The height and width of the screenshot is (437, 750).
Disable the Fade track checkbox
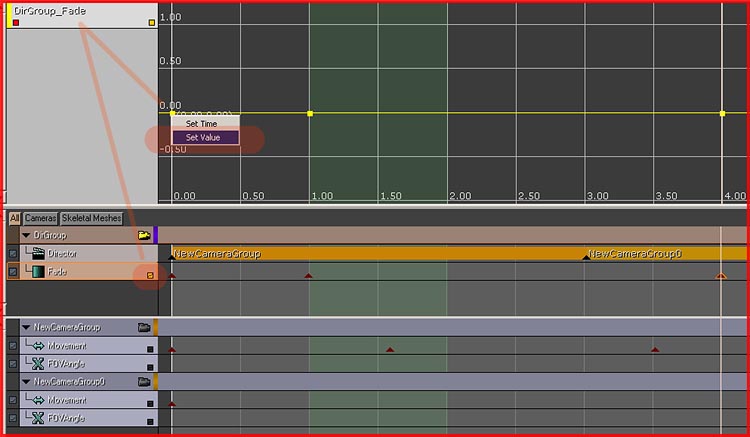pos(12,272)
